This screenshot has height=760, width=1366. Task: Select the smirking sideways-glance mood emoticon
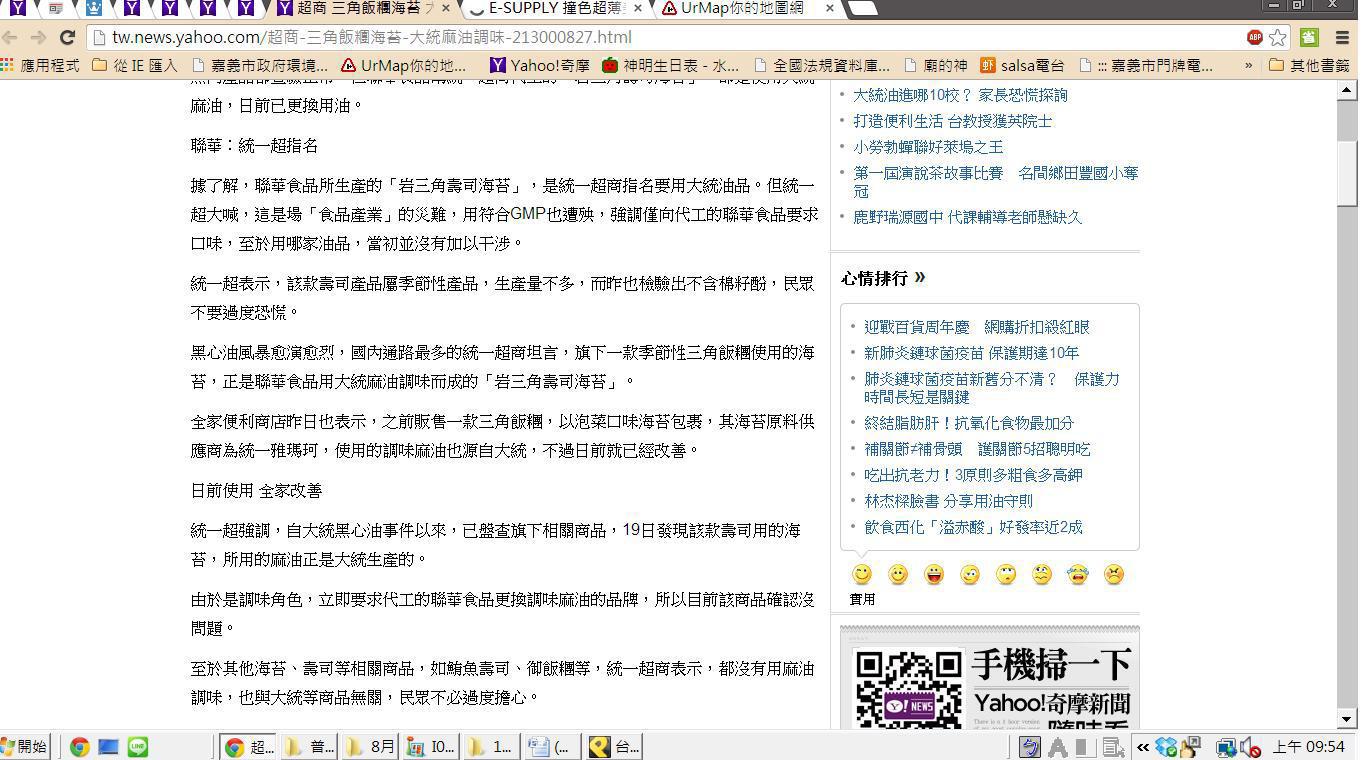click(970, 574)
